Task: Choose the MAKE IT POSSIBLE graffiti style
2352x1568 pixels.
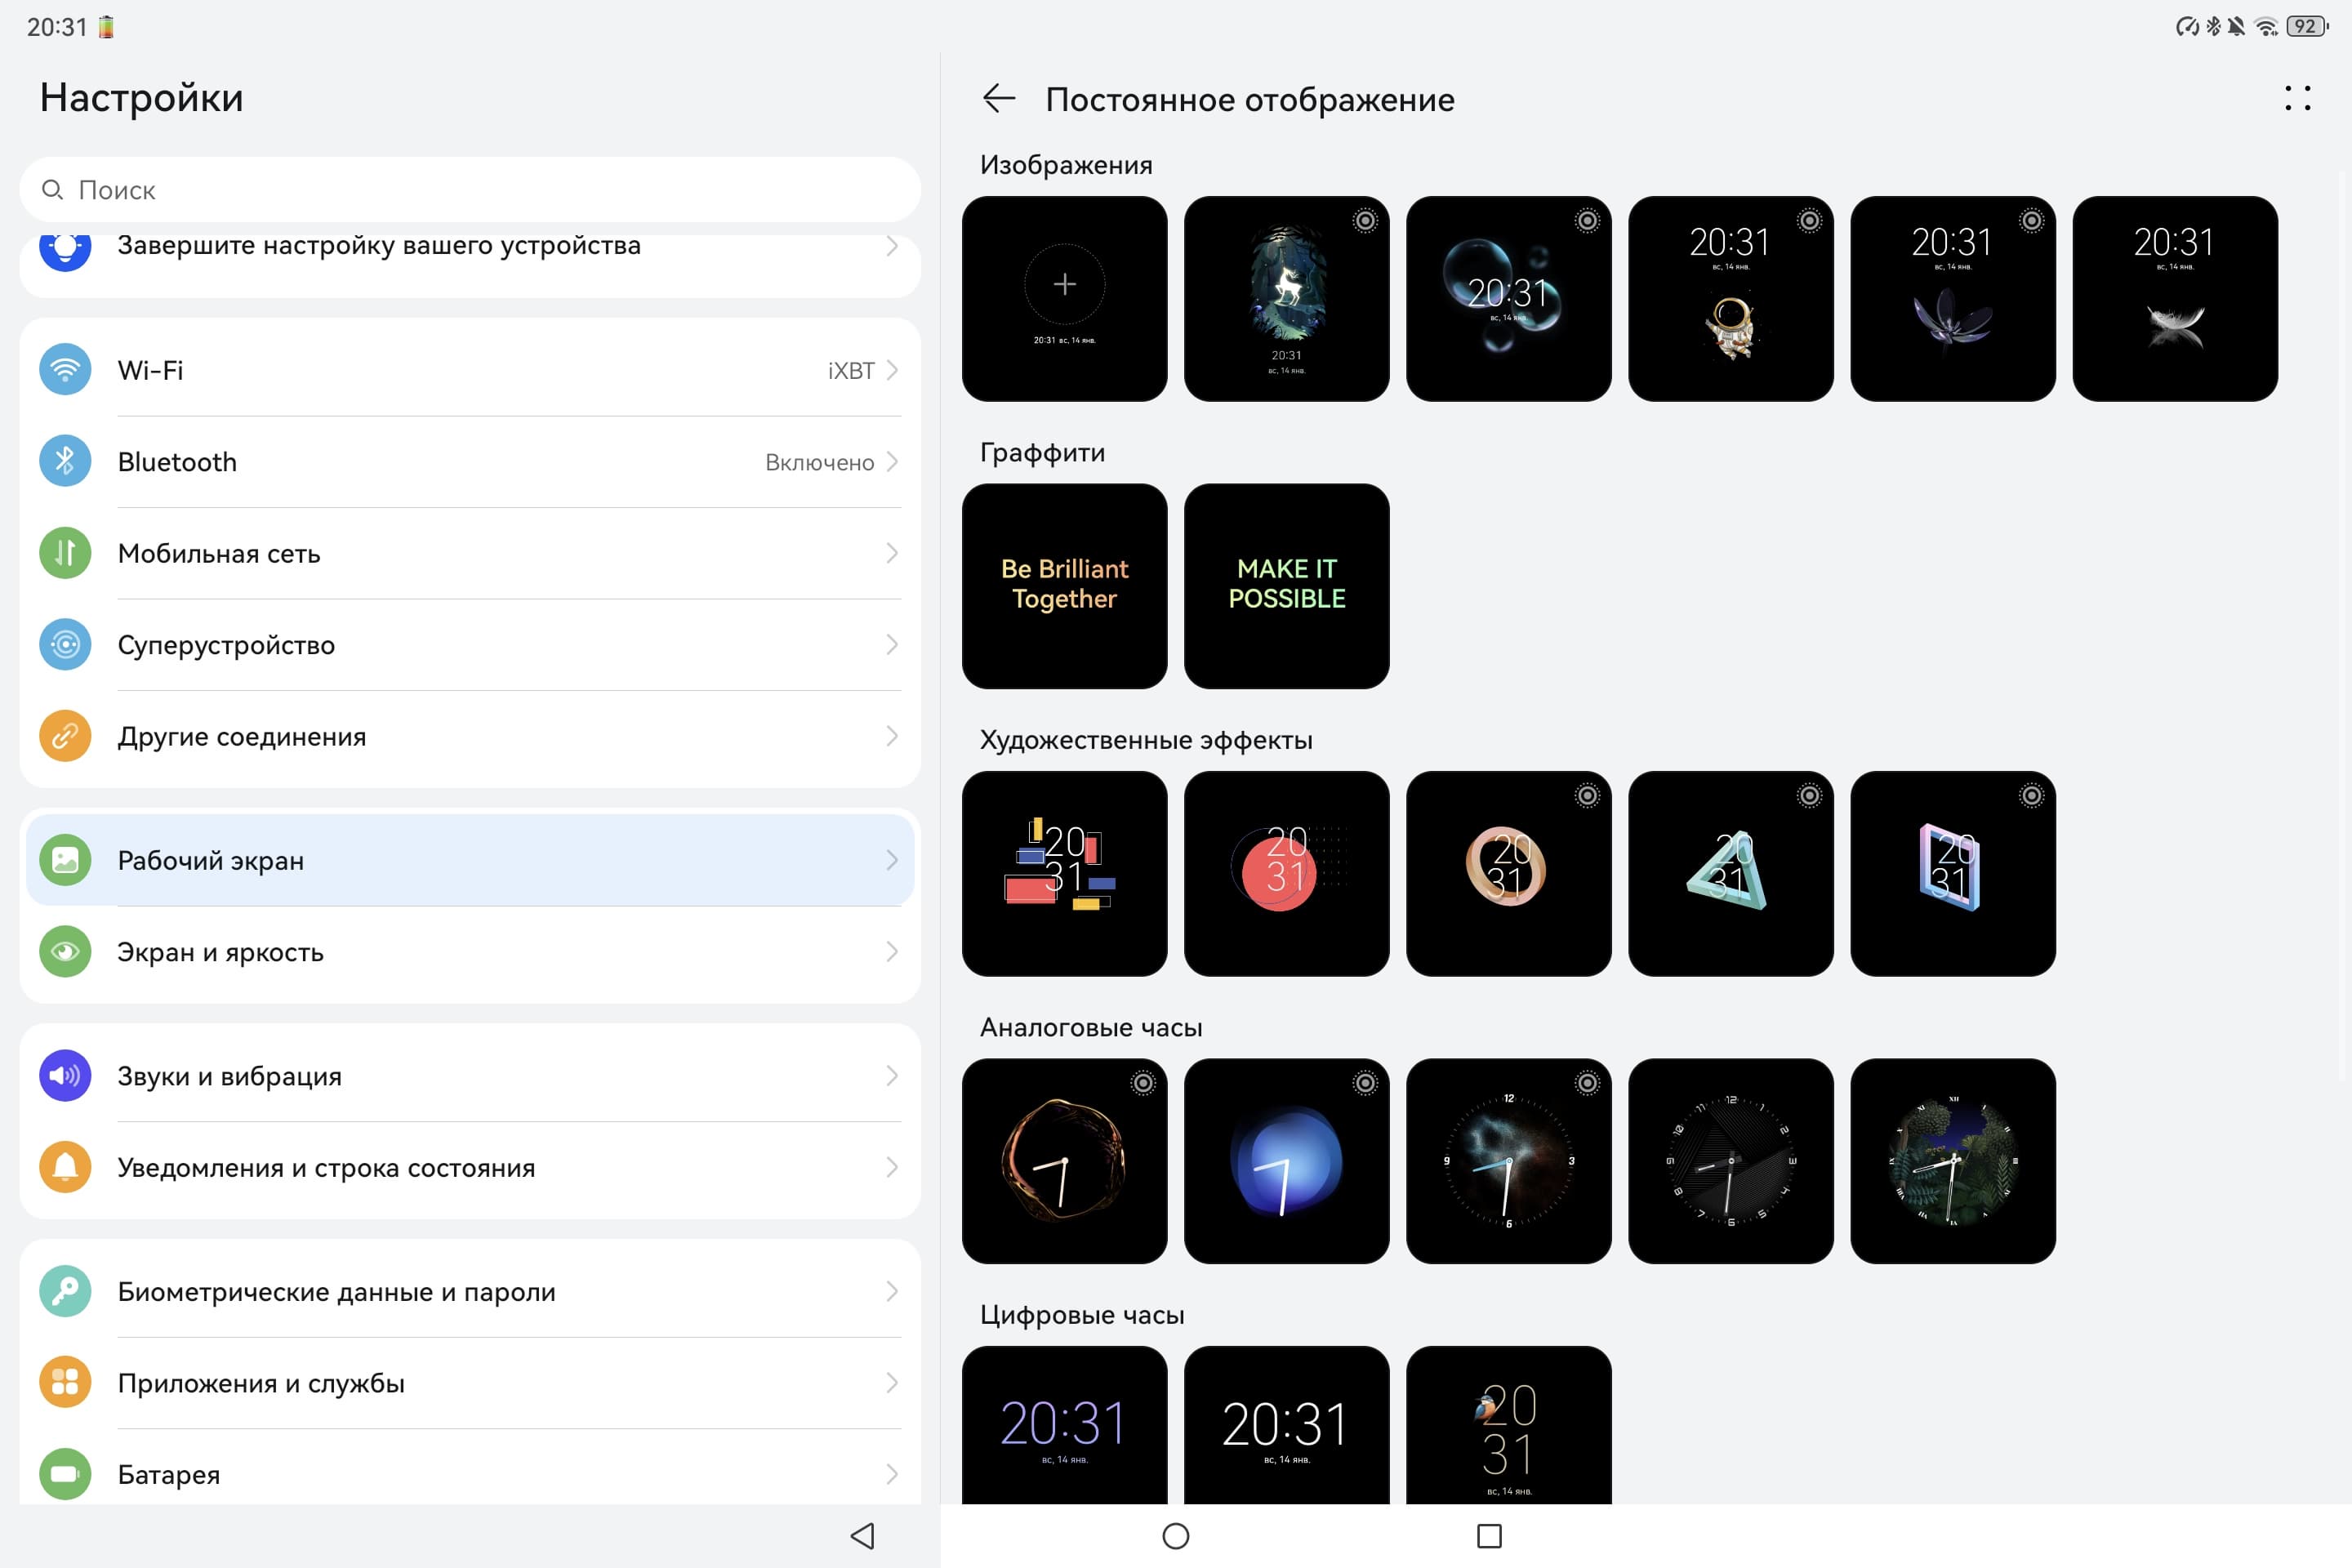Action: tap(1286, 586)
